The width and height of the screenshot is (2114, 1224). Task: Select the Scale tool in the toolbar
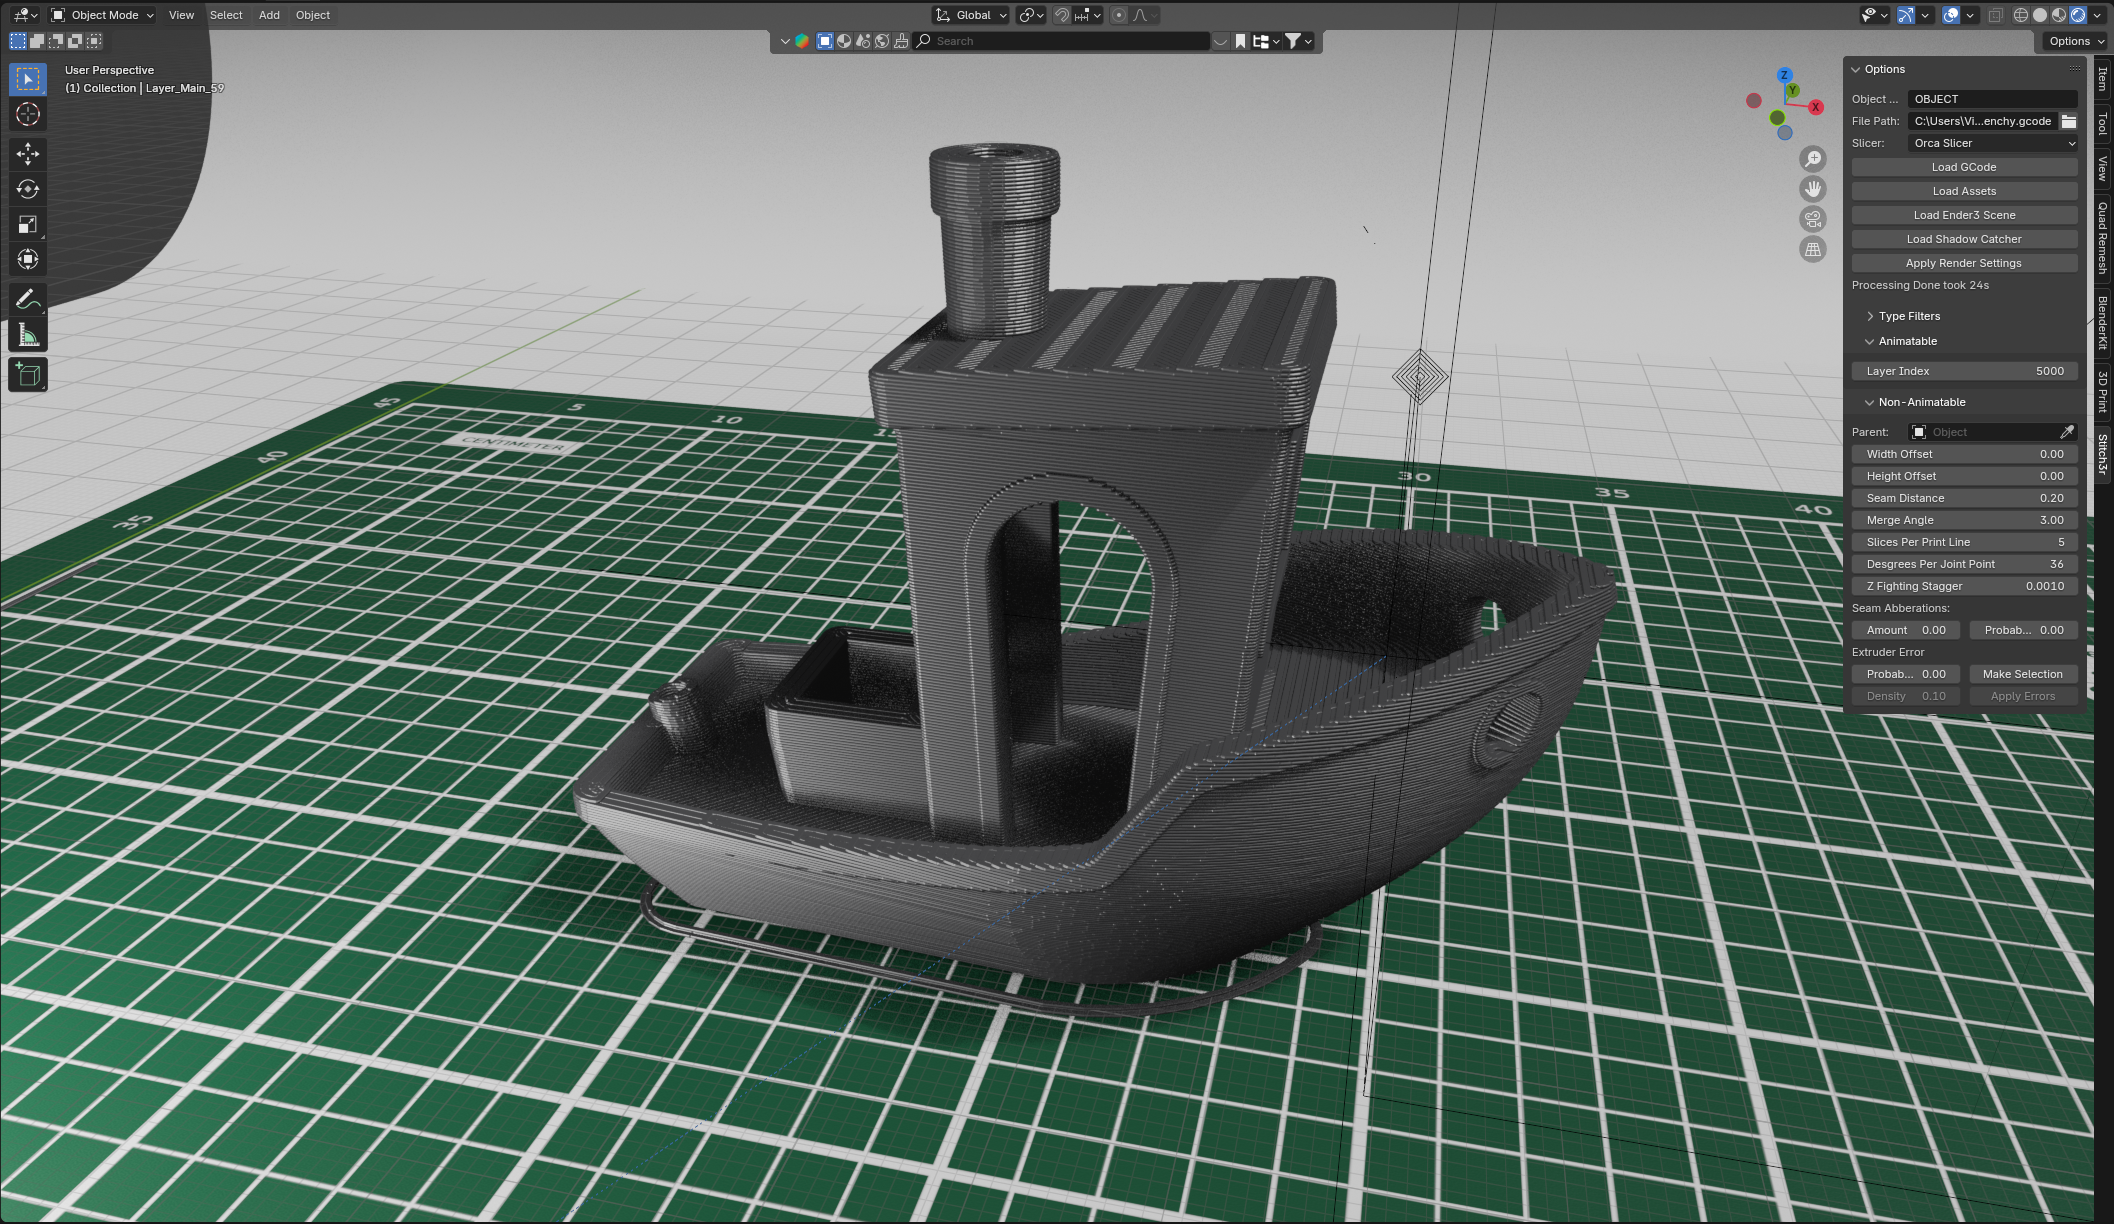[27, 224]
